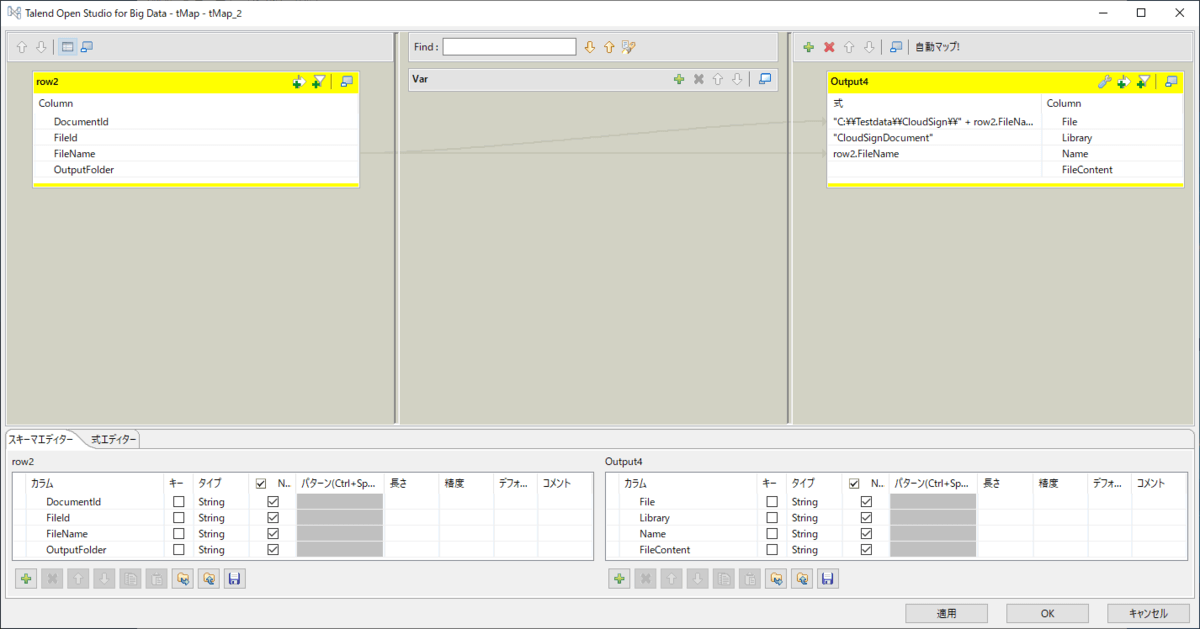Toggle key checkbox for DocumentId in row2
Viewport: 1200px width, 629px height.
coord(179,502)
